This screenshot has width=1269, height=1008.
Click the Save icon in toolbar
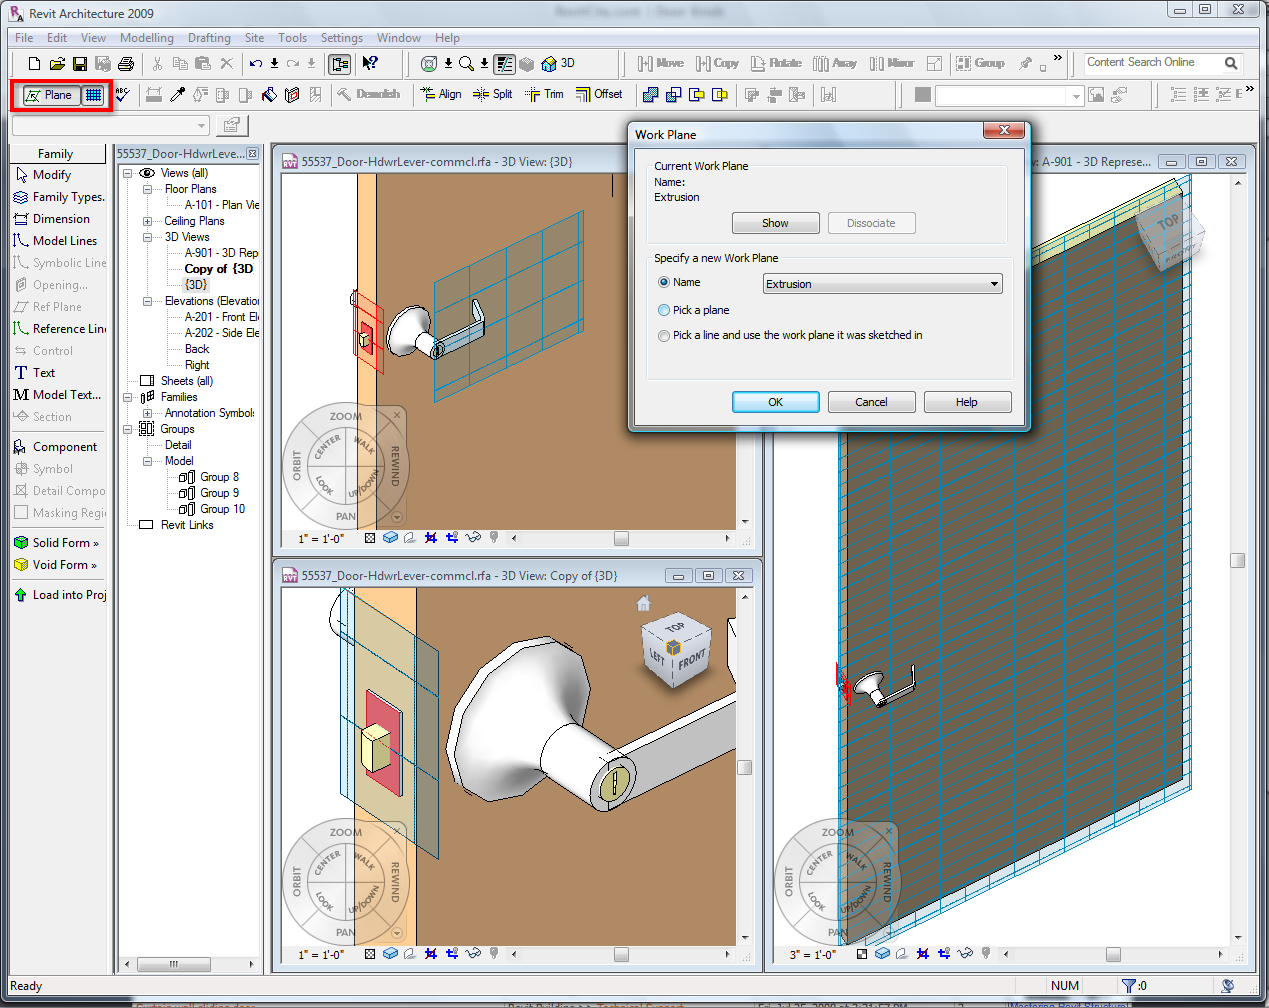tap(80, 64)
